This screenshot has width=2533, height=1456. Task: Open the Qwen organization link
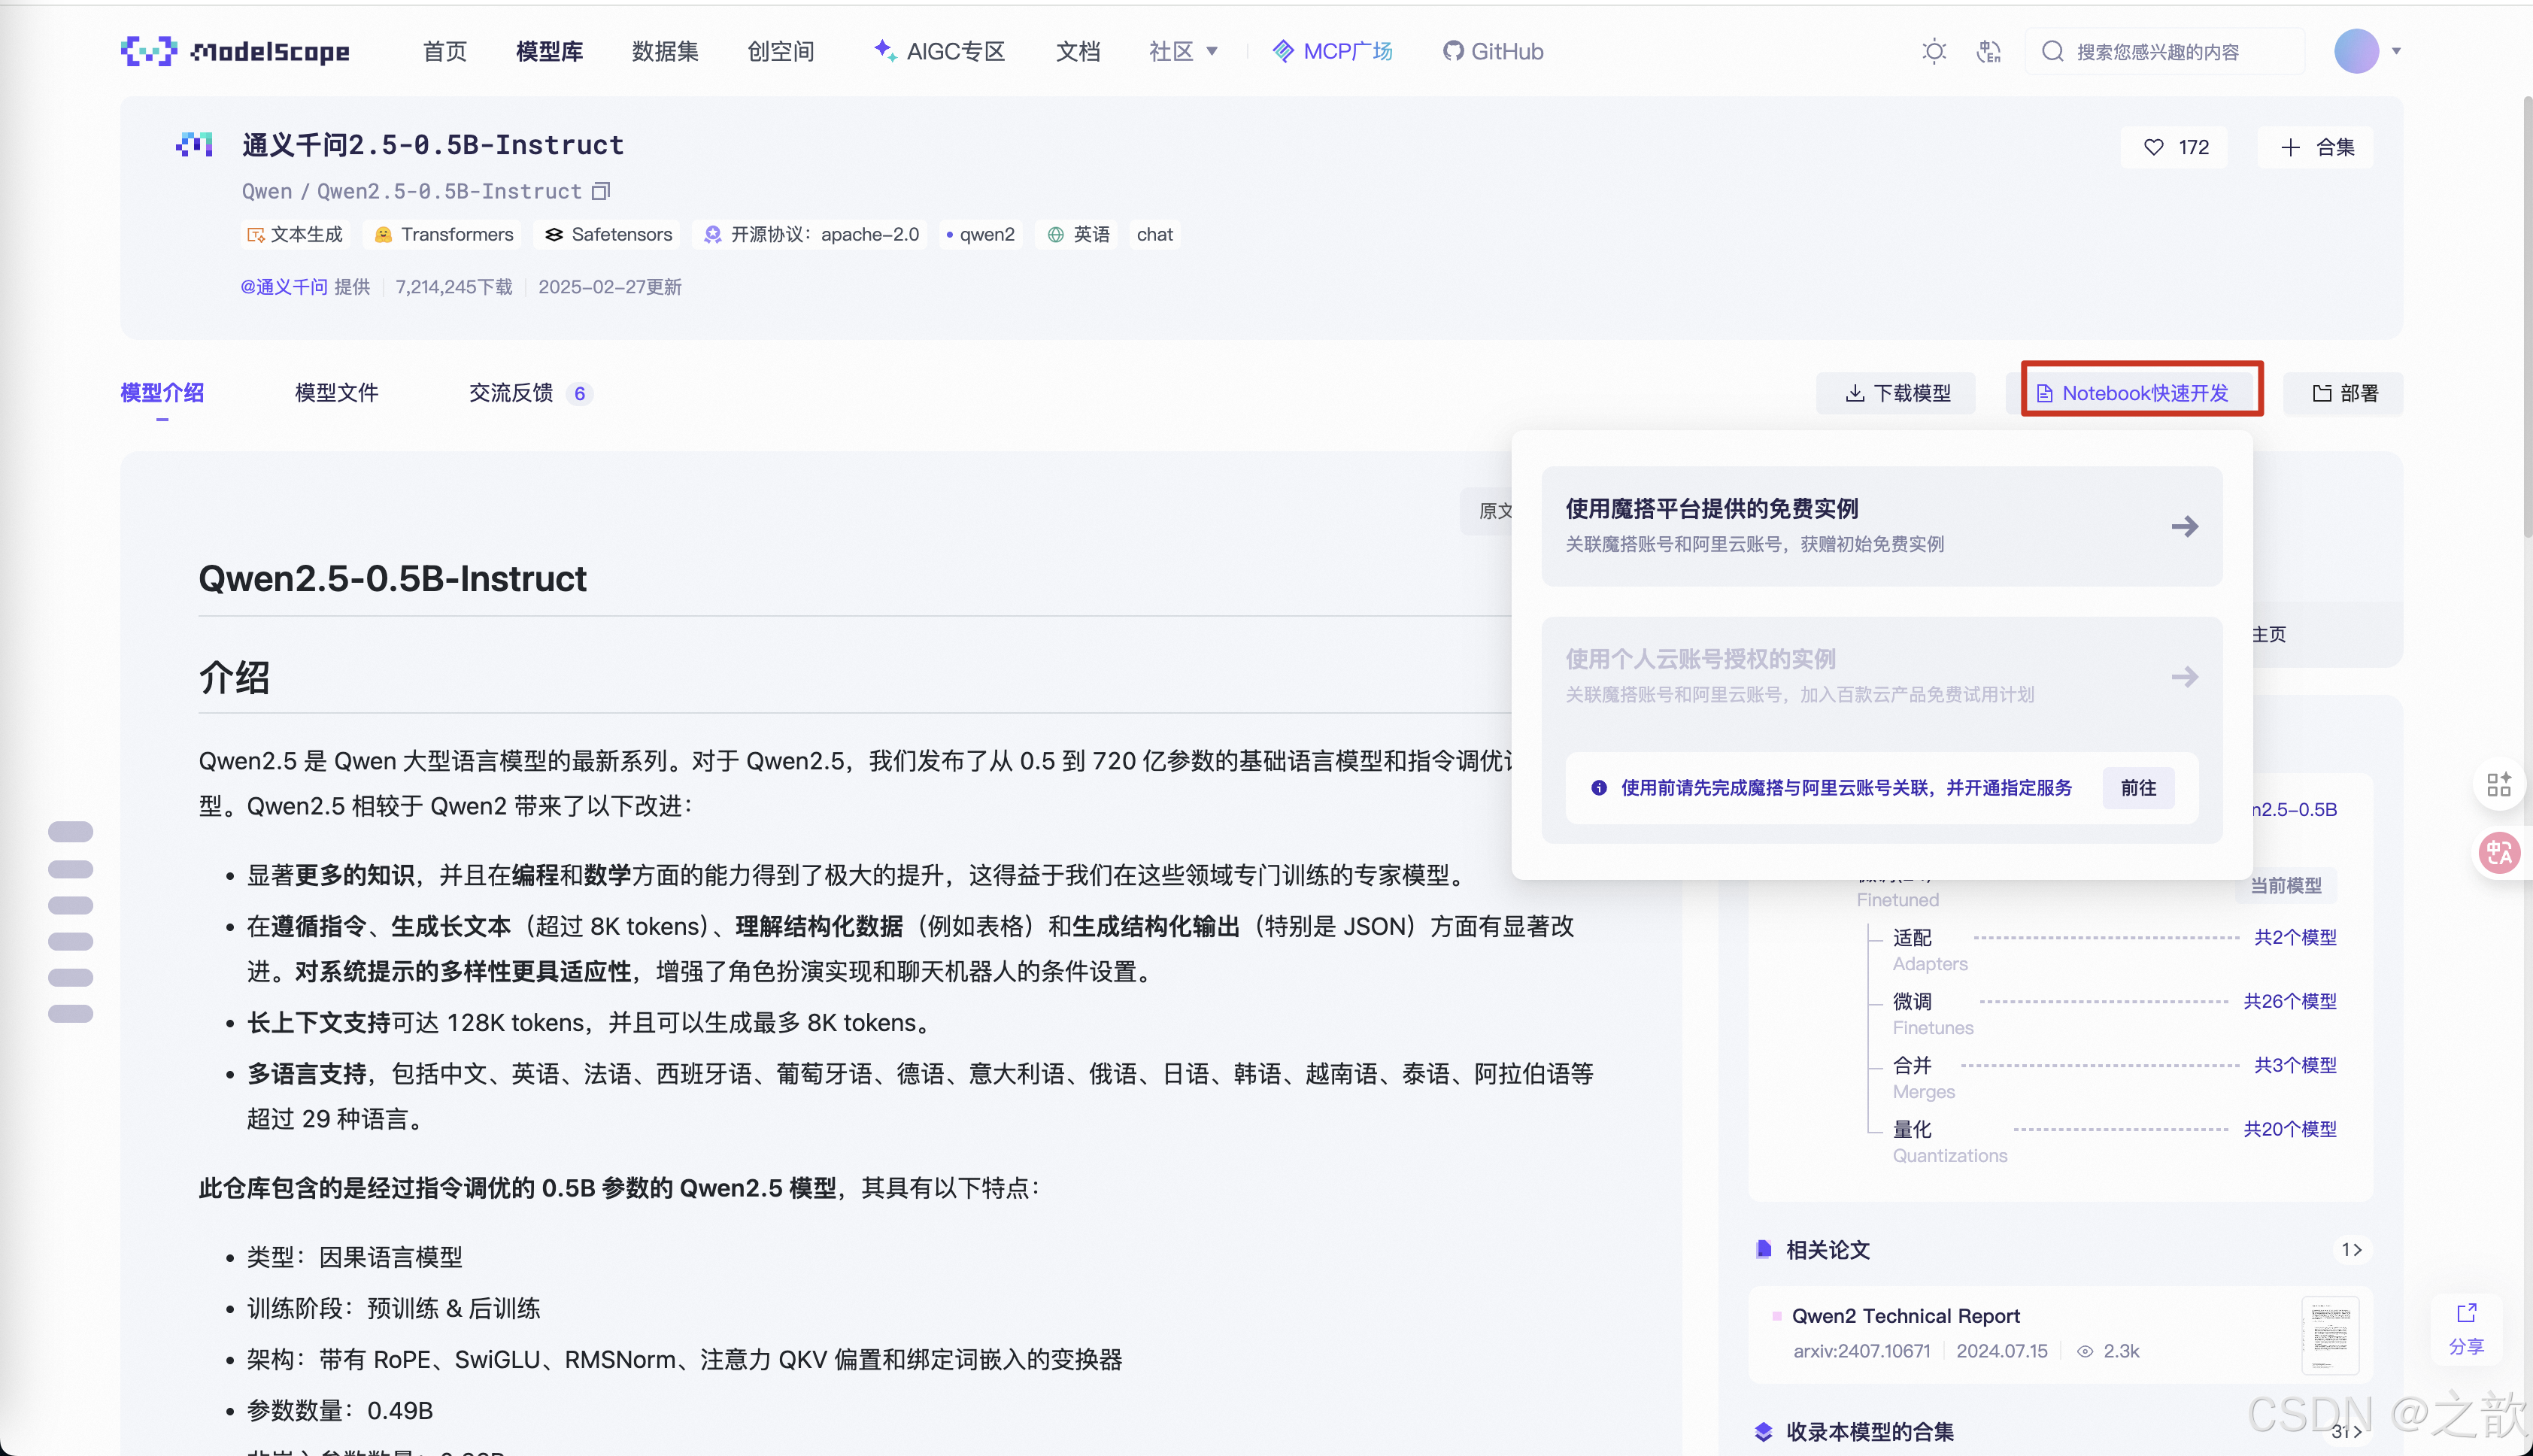point(267,191)
